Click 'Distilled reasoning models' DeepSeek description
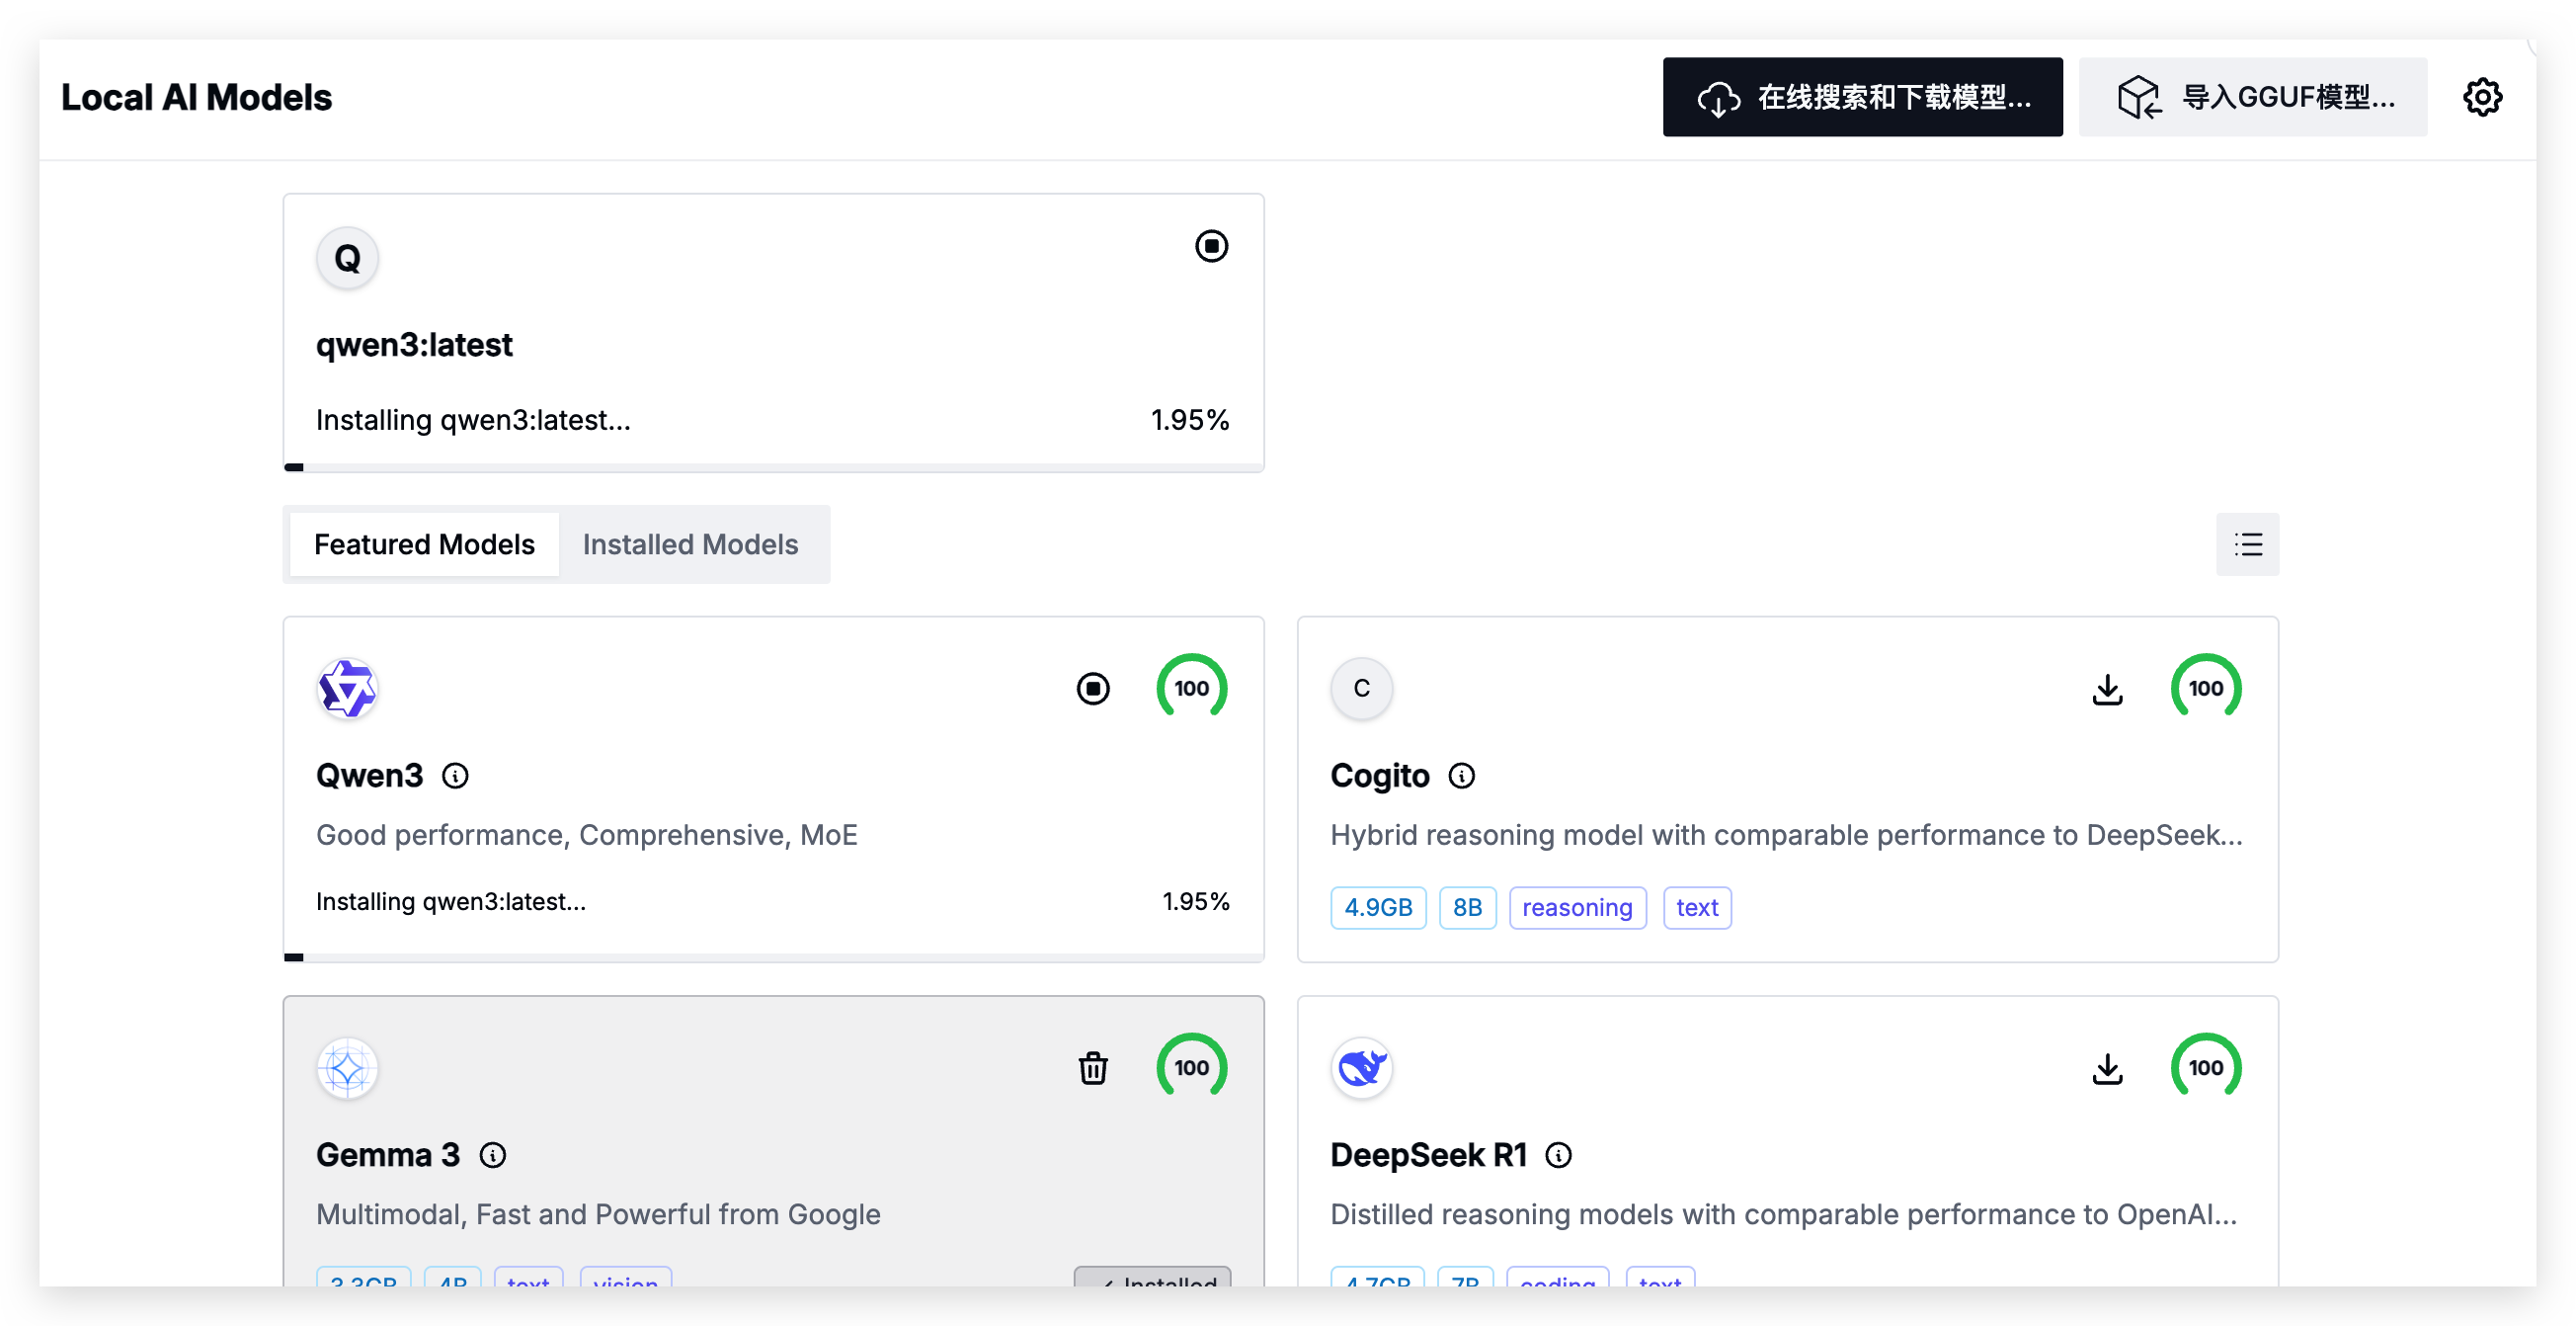This screenshot has width=2576, height=1326. 1783,1214
